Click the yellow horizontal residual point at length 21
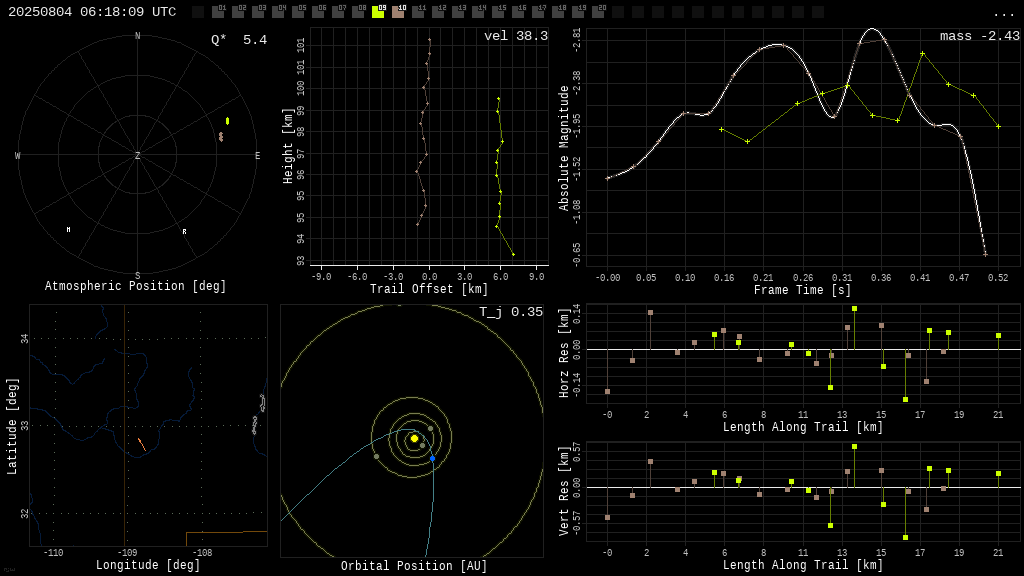 (999, 336)
